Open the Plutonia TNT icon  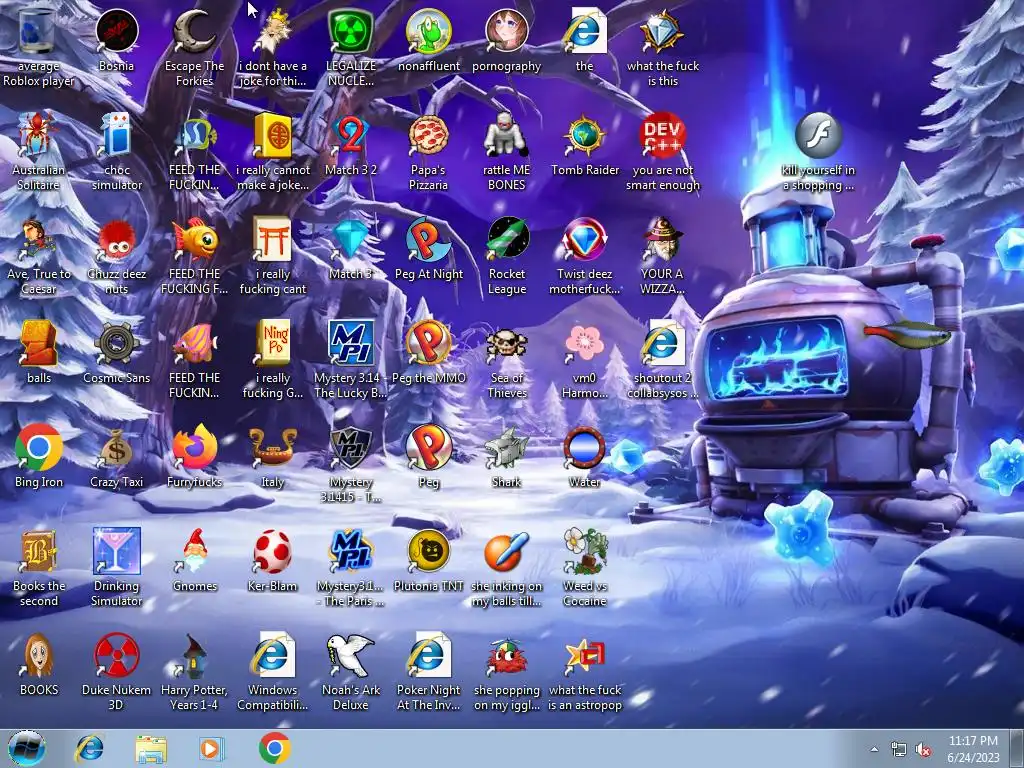tap(428, 551)
